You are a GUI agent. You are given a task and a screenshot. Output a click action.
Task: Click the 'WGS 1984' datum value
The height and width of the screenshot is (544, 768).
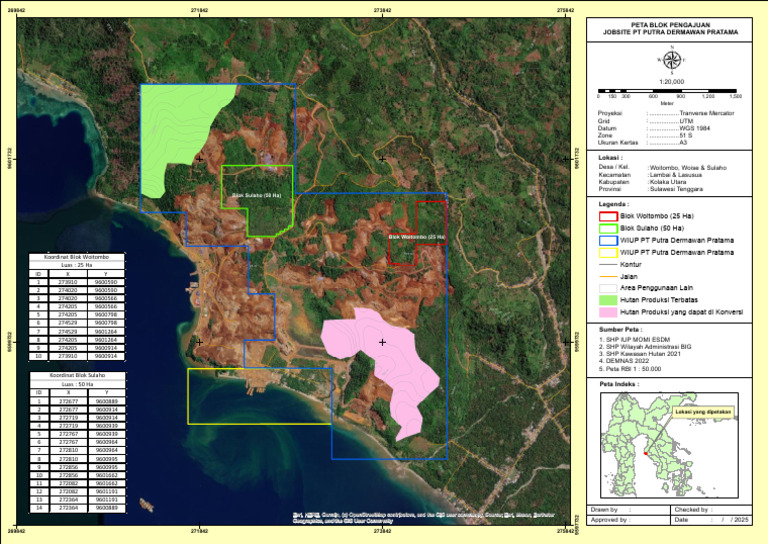tap(695, 128)
